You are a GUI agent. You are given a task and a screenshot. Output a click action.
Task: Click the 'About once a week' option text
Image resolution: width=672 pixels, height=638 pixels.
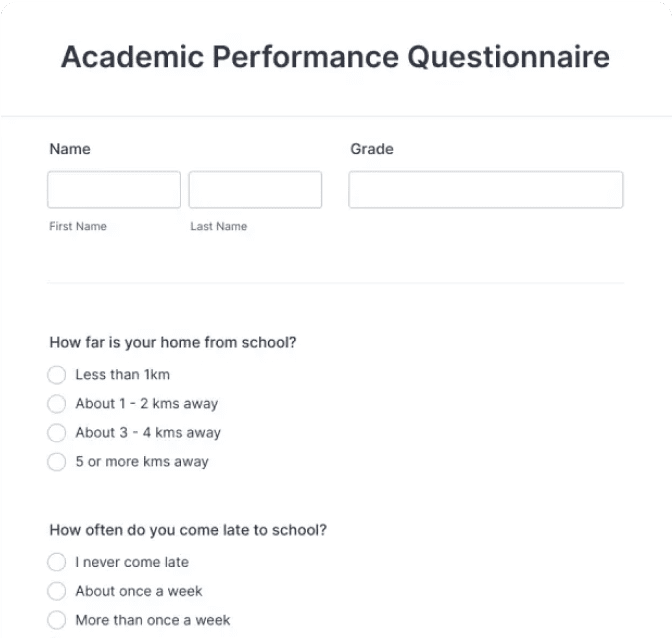point(139,591)
